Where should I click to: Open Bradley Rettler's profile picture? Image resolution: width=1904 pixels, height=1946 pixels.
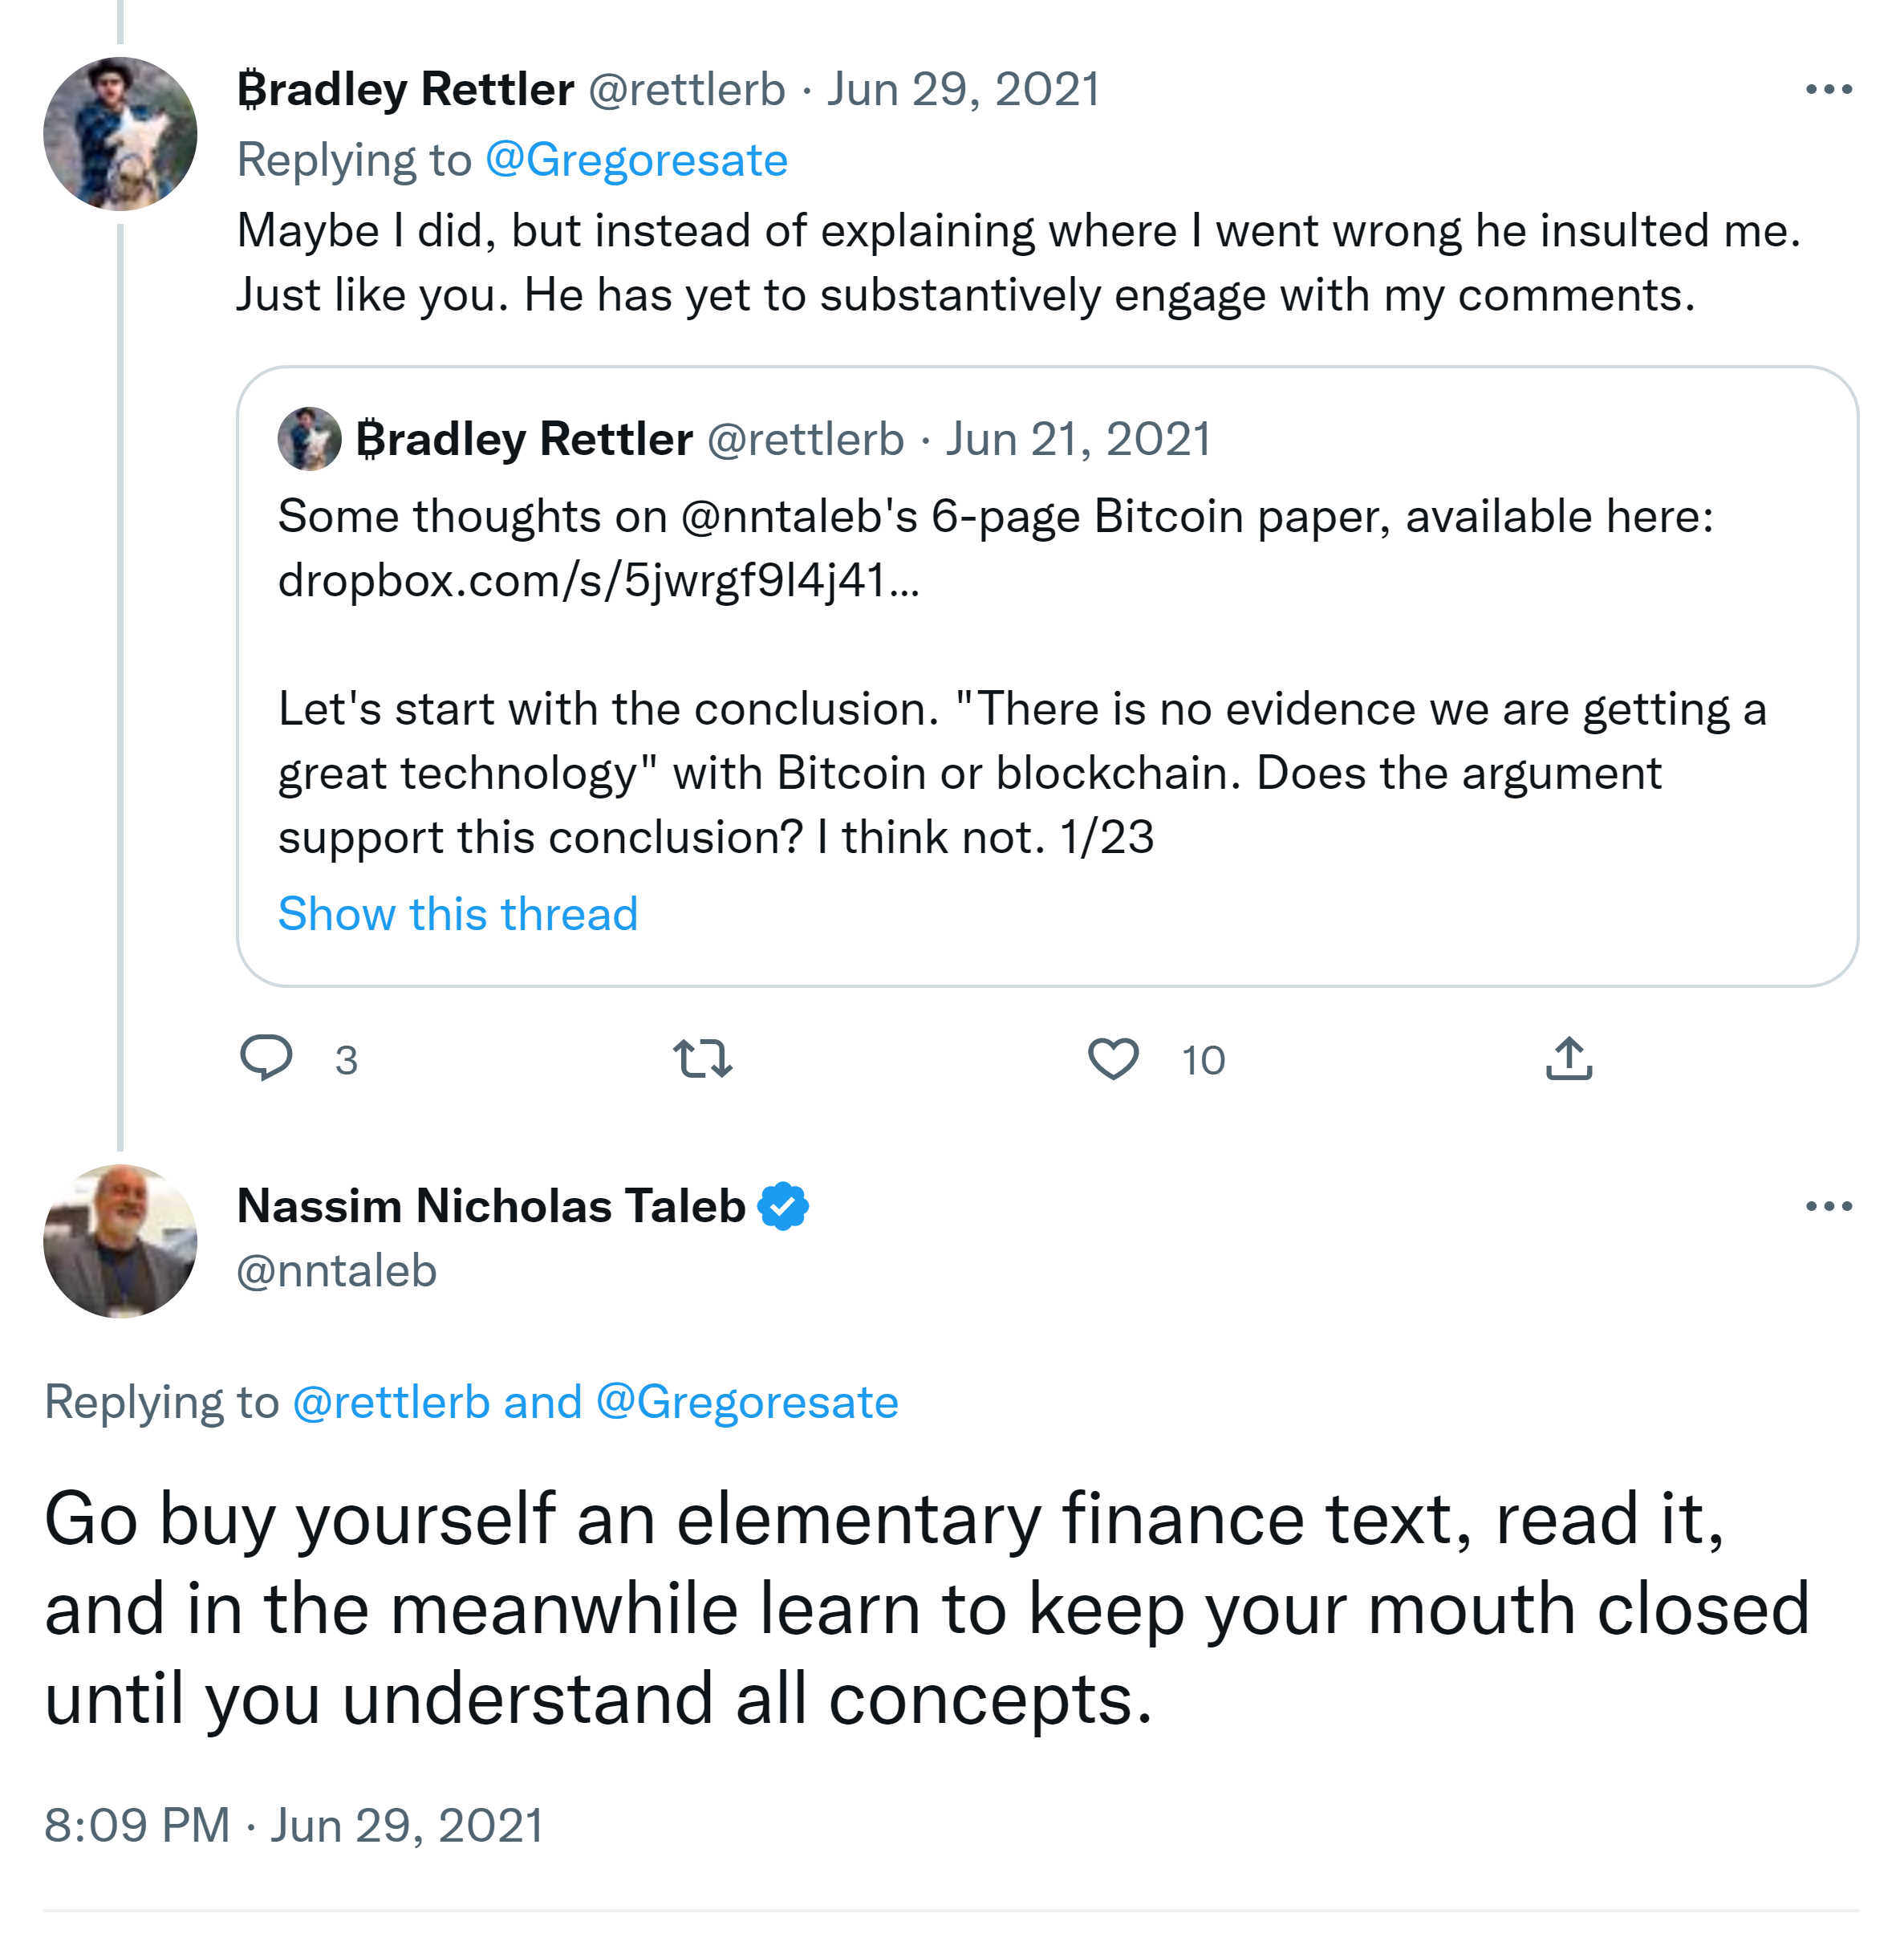point(120,134)
